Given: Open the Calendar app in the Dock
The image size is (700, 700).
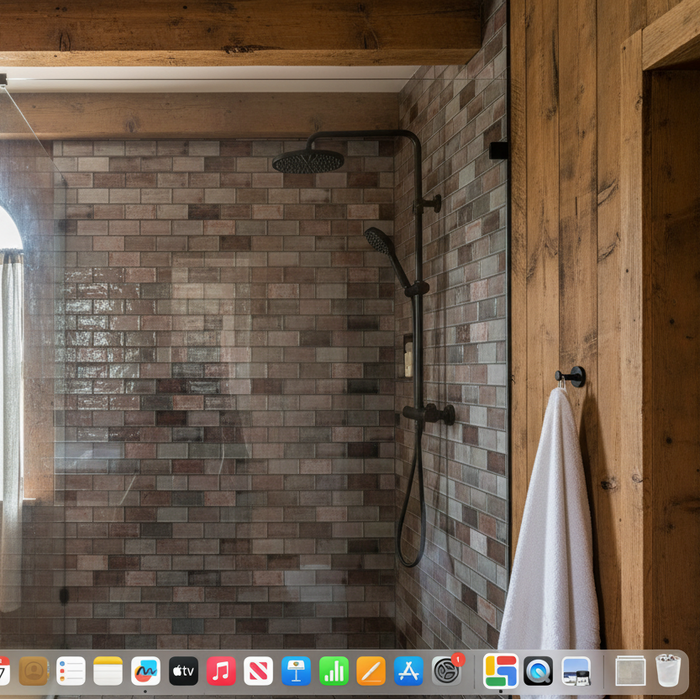Looking at the screenshot, I should [3, 670].
